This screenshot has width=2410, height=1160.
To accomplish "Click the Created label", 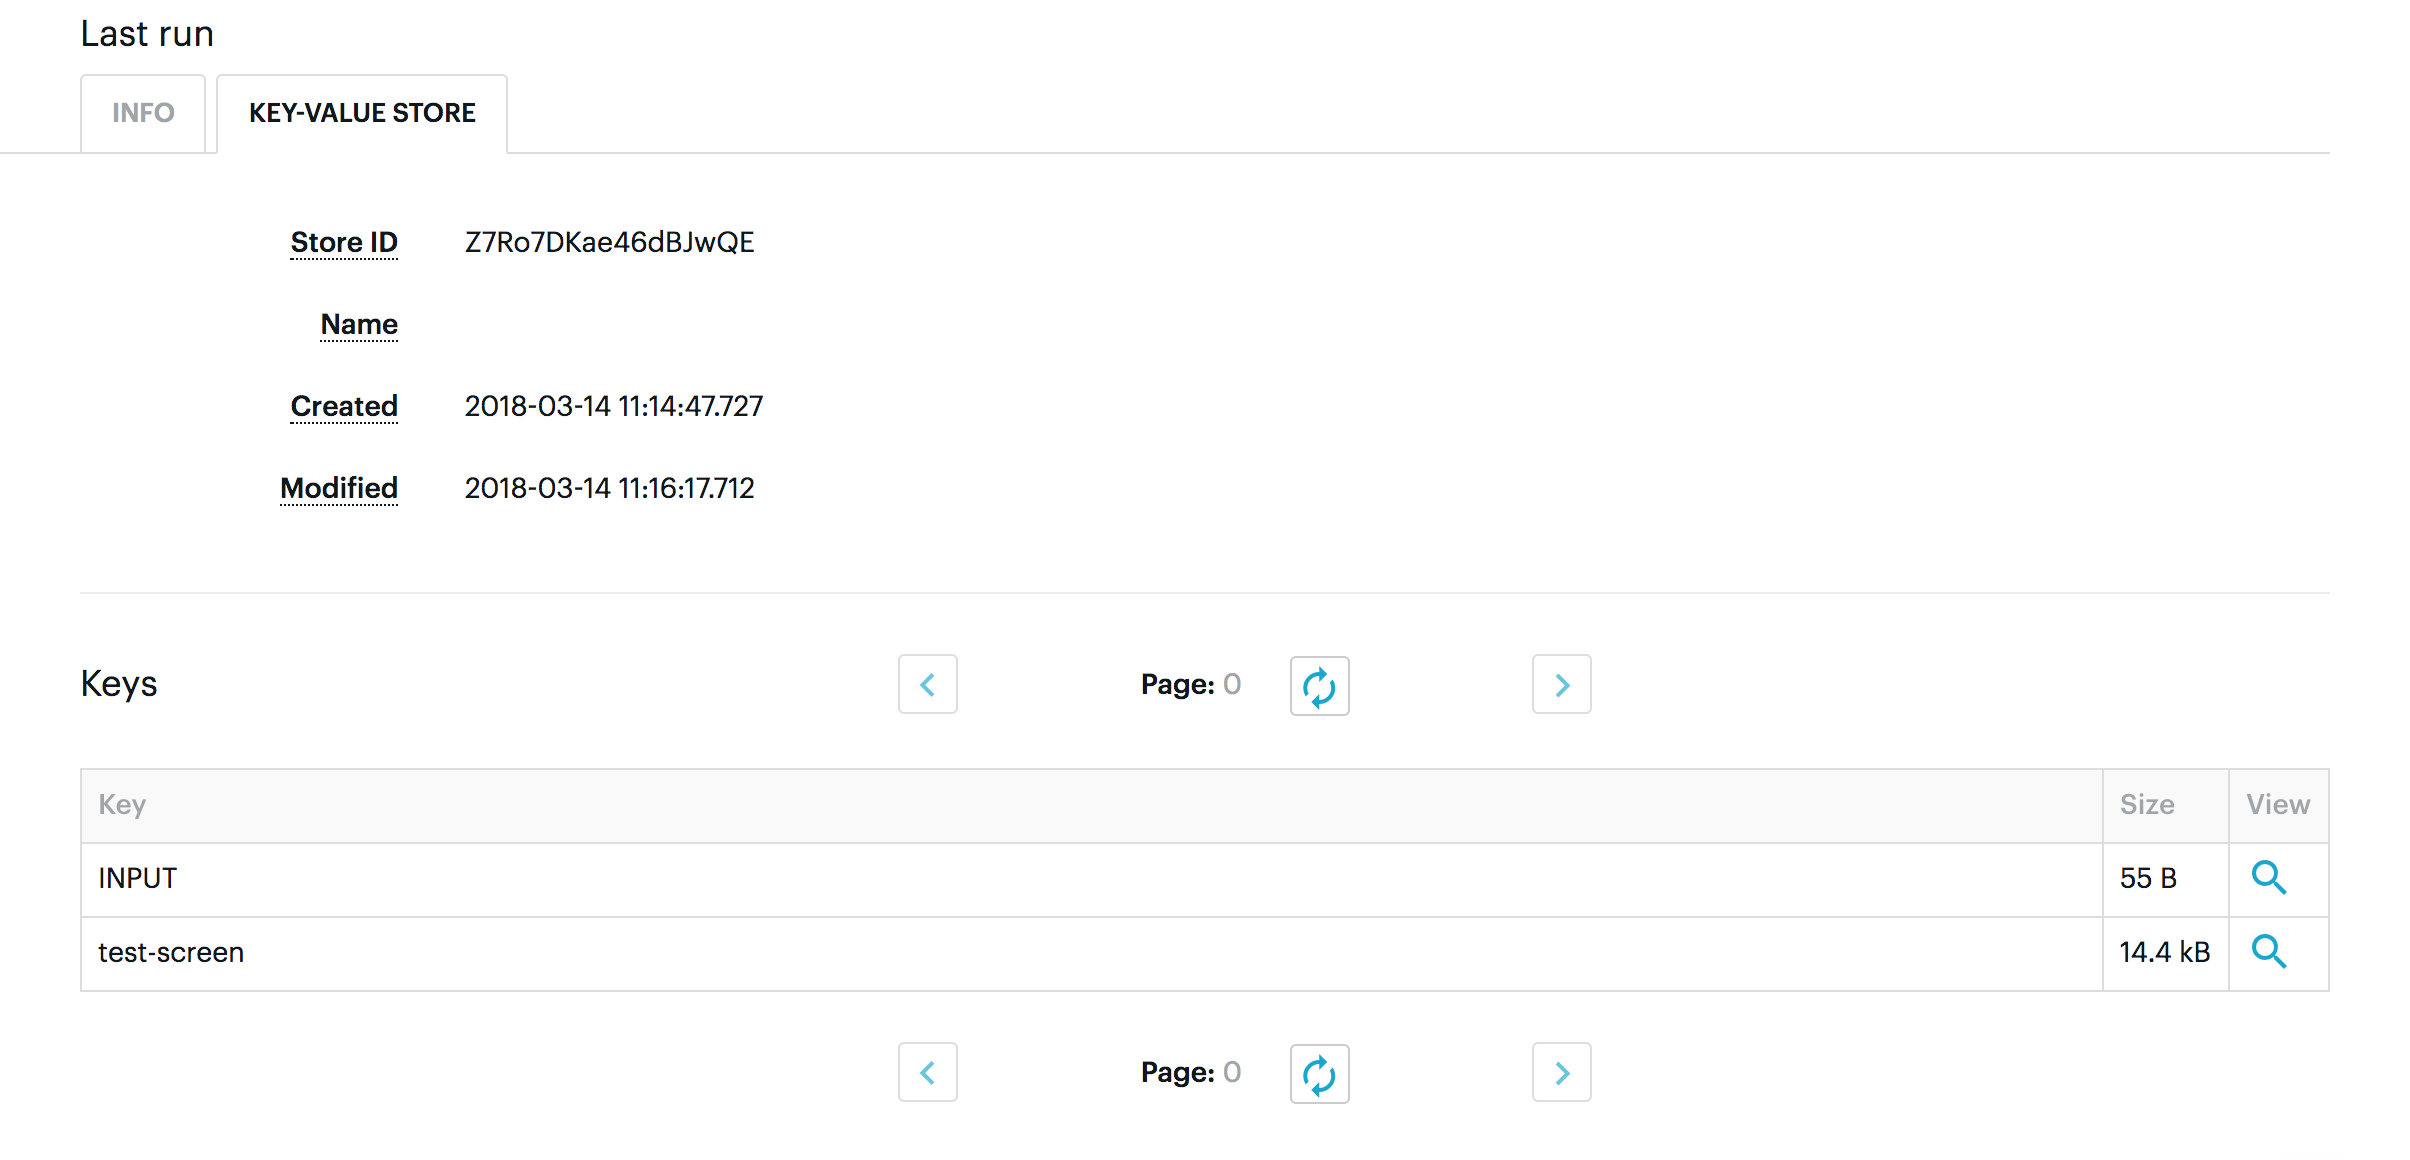I will coord(344,406).
